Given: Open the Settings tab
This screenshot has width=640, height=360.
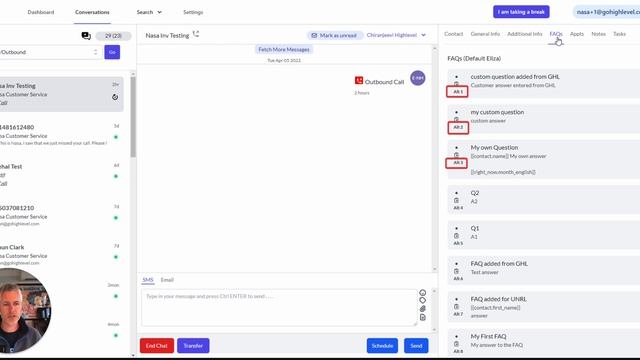Looking at the screenshot, I should 193,12.
